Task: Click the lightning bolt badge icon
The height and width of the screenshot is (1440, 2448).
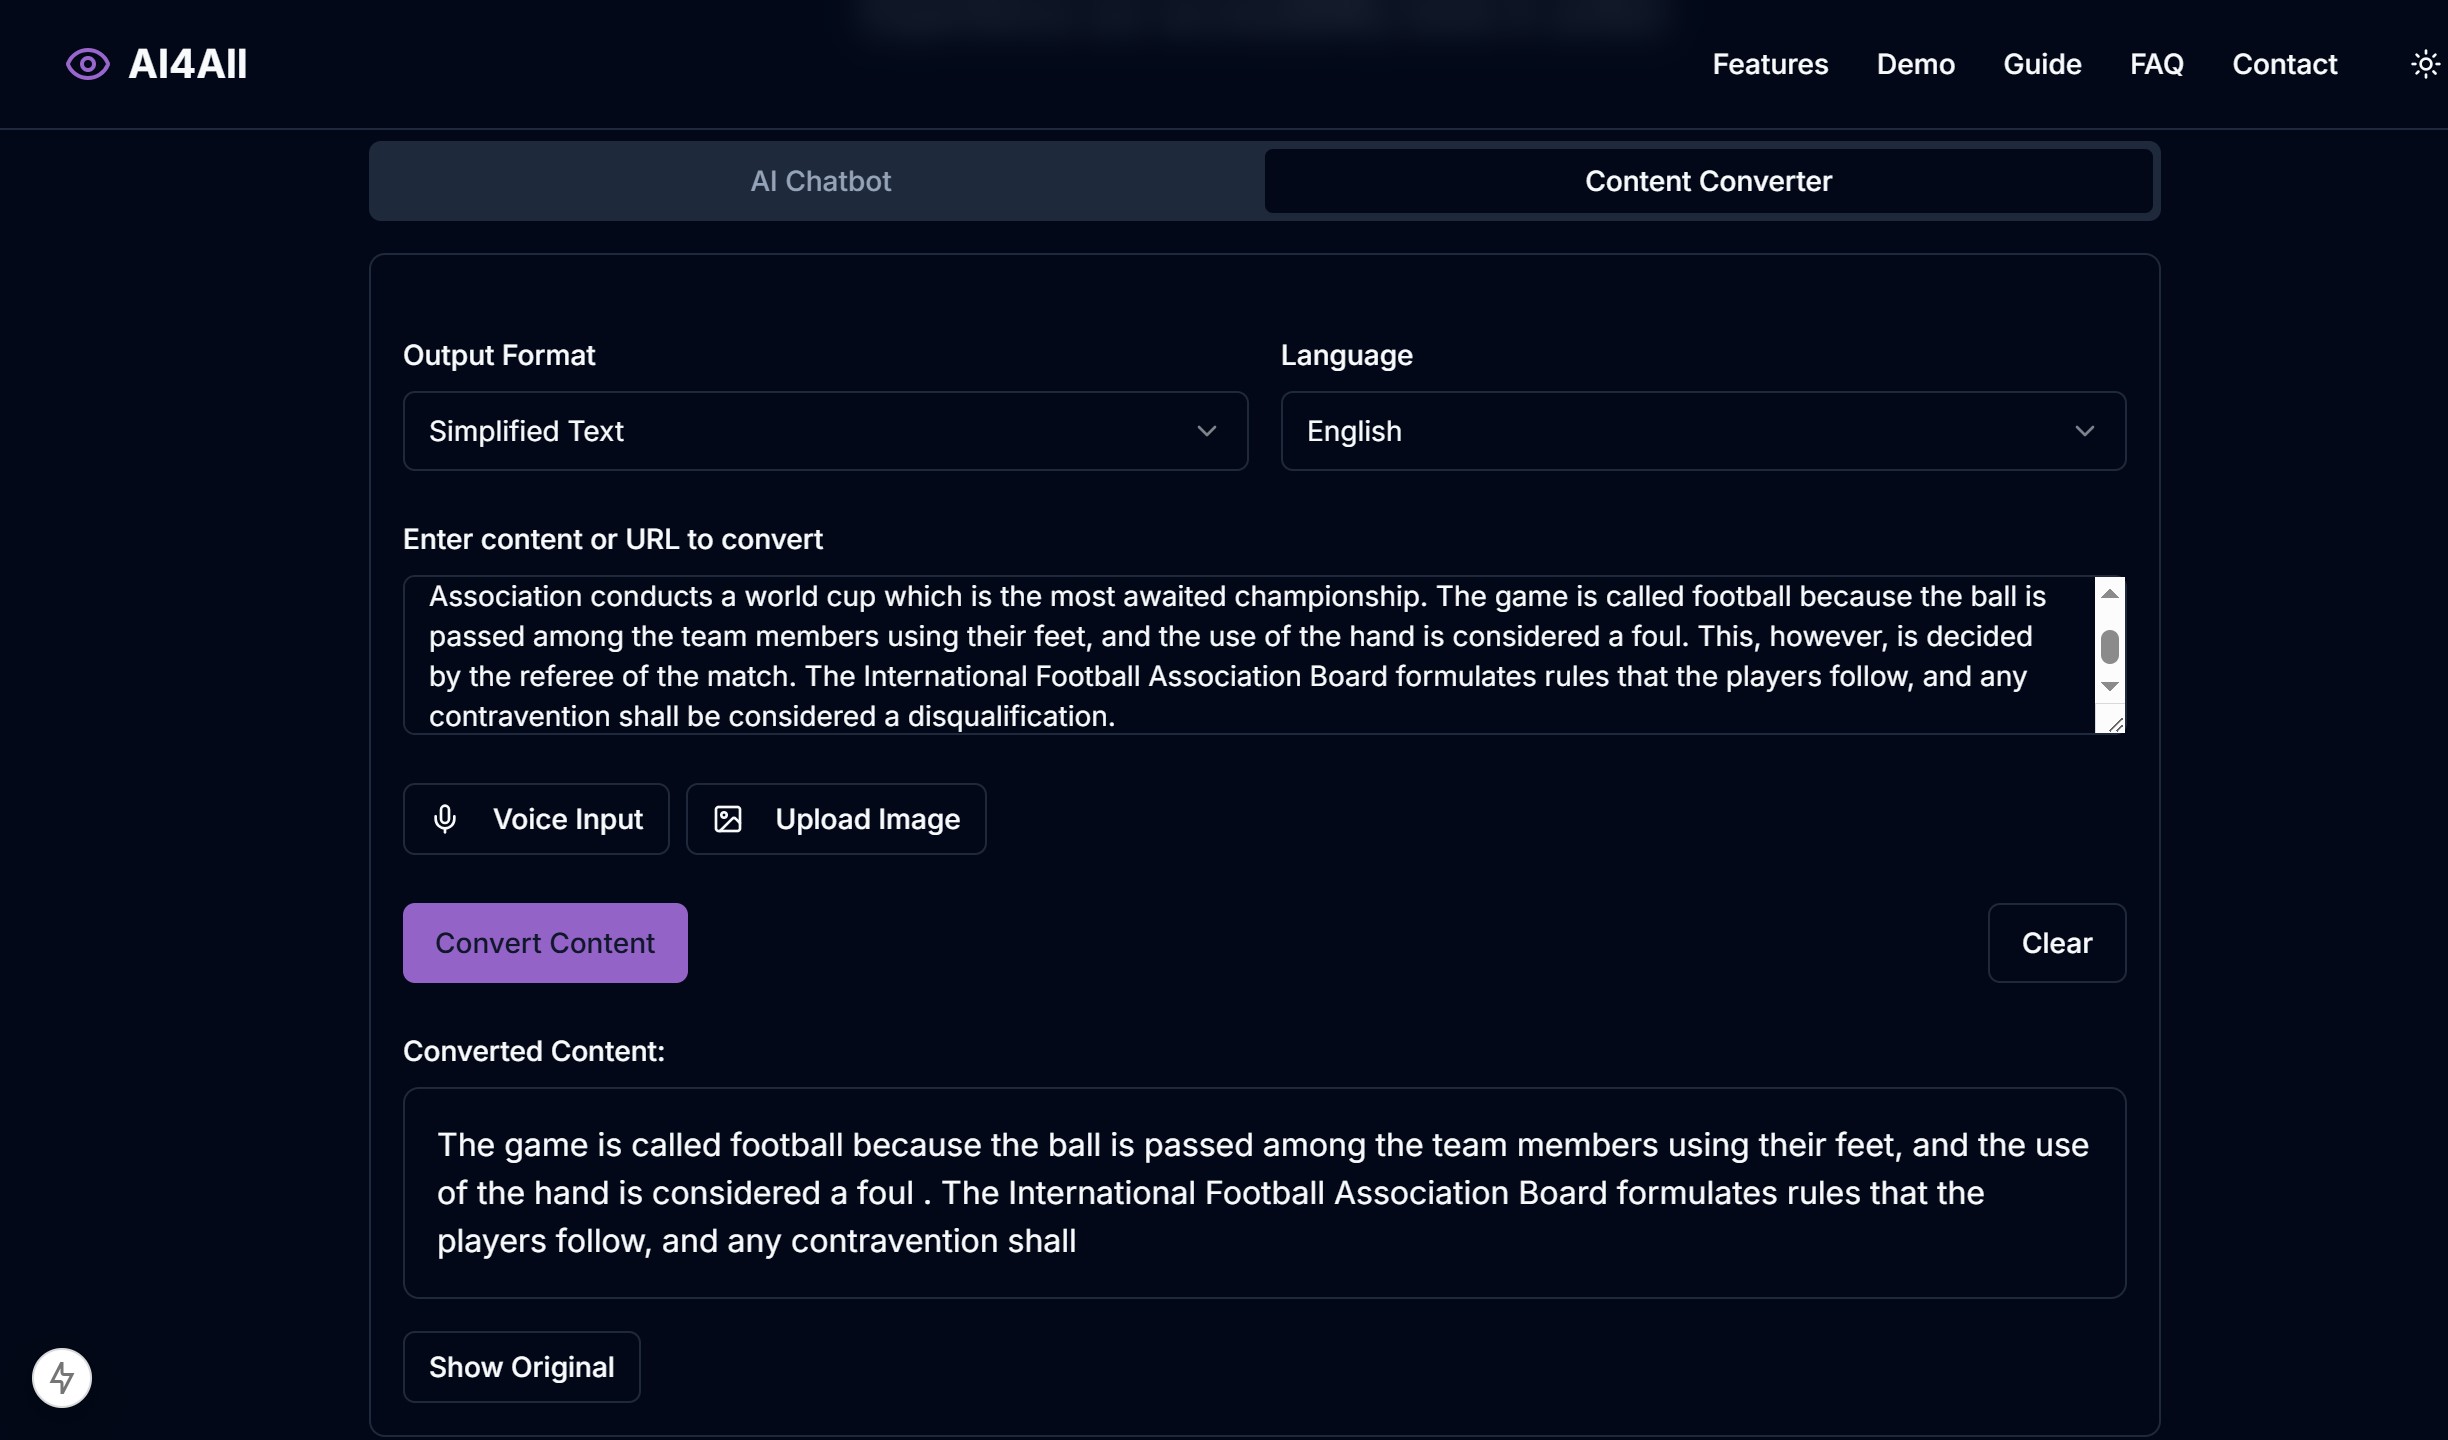Action: coord(62,1378)
